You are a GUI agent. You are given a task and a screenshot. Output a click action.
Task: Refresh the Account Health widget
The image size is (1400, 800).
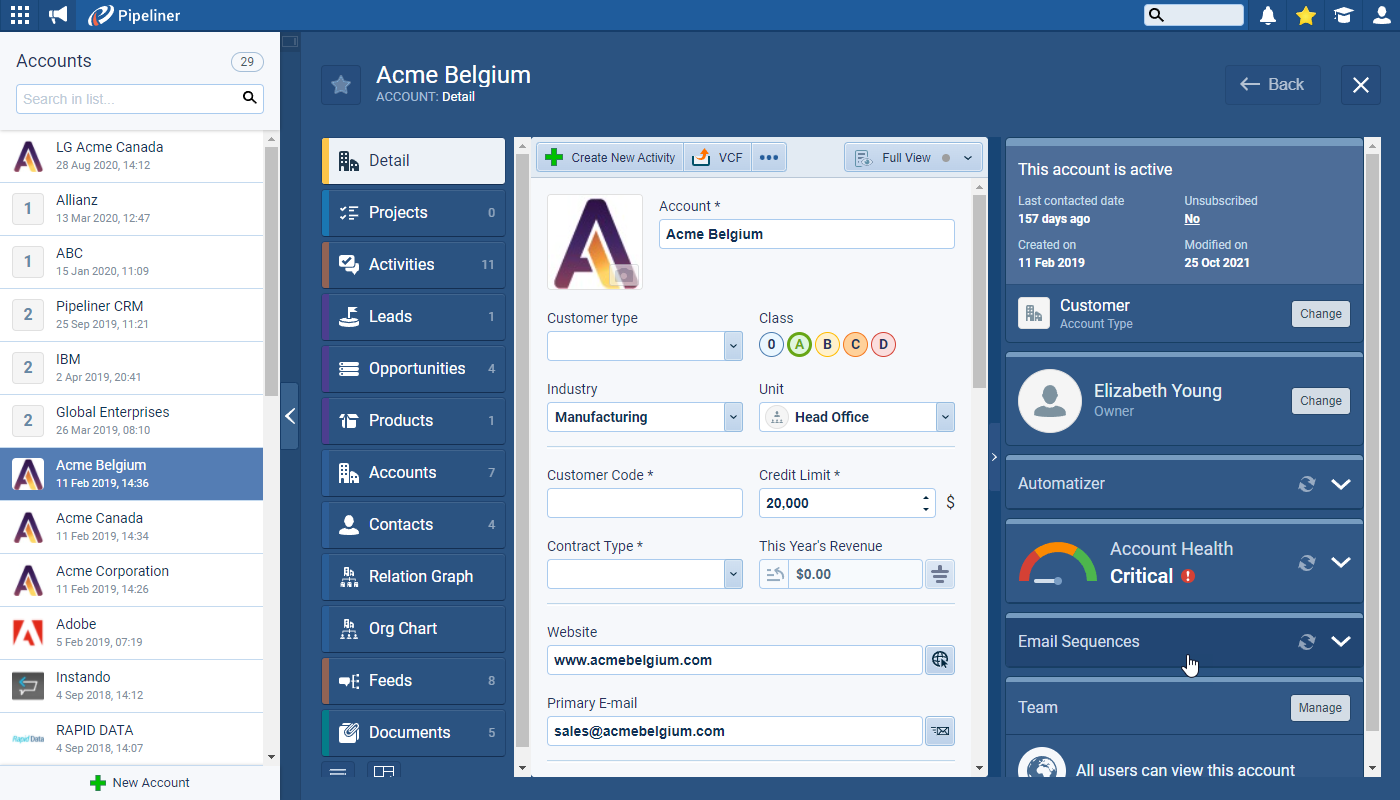click(1306, 563)
